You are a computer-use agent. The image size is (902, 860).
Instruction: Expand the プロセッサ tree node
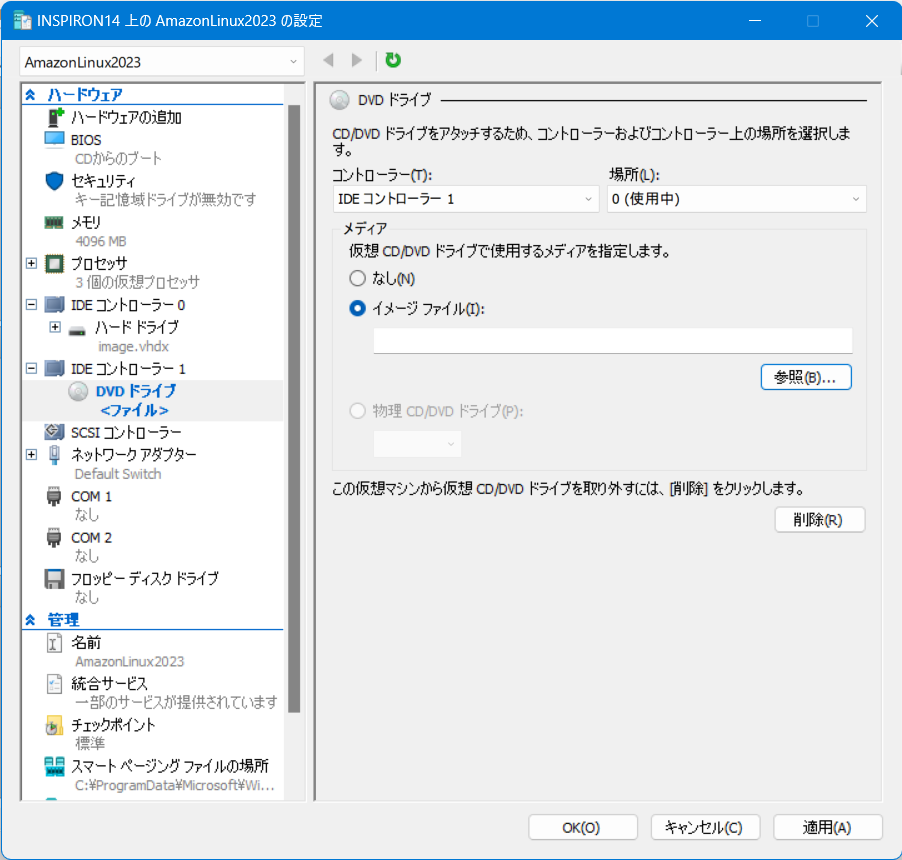click(x=31, y=263)
